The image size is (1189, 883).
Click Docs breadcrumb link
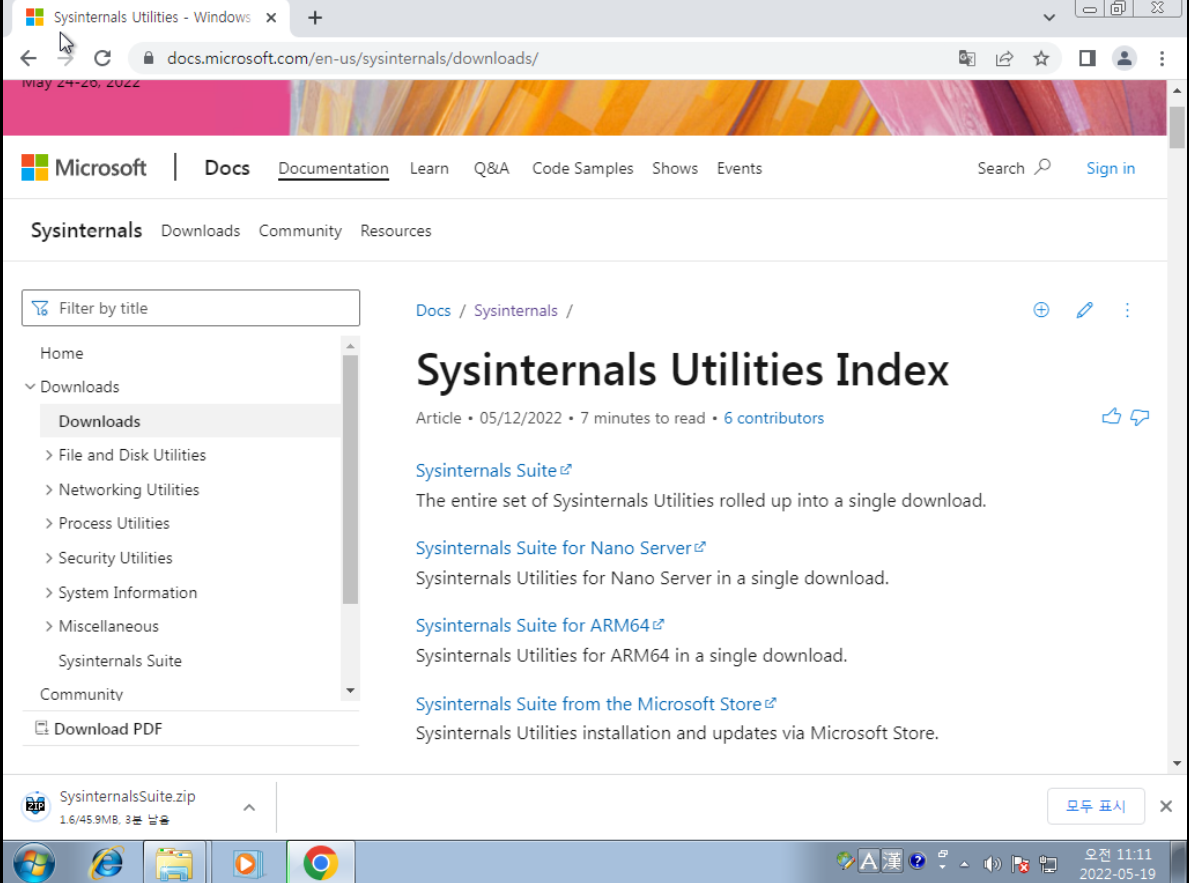click(433, 310)
